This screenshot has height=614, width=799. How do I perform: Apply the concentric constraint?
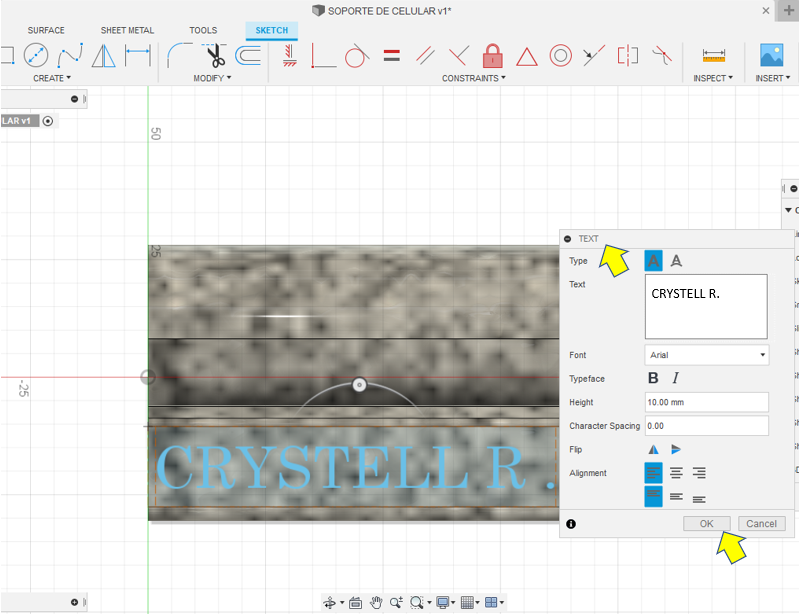[561, 56]
